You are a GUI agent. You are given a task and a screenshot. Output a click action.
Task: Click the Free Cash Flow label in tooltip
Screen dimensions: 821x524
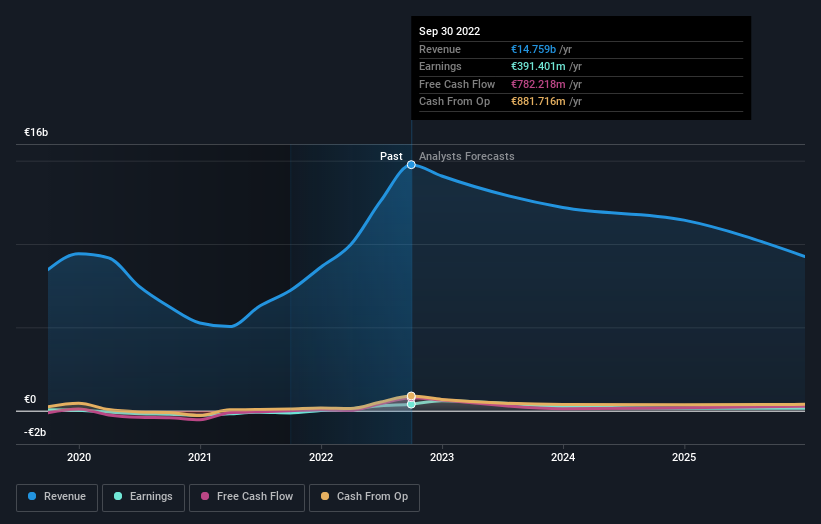457,84
